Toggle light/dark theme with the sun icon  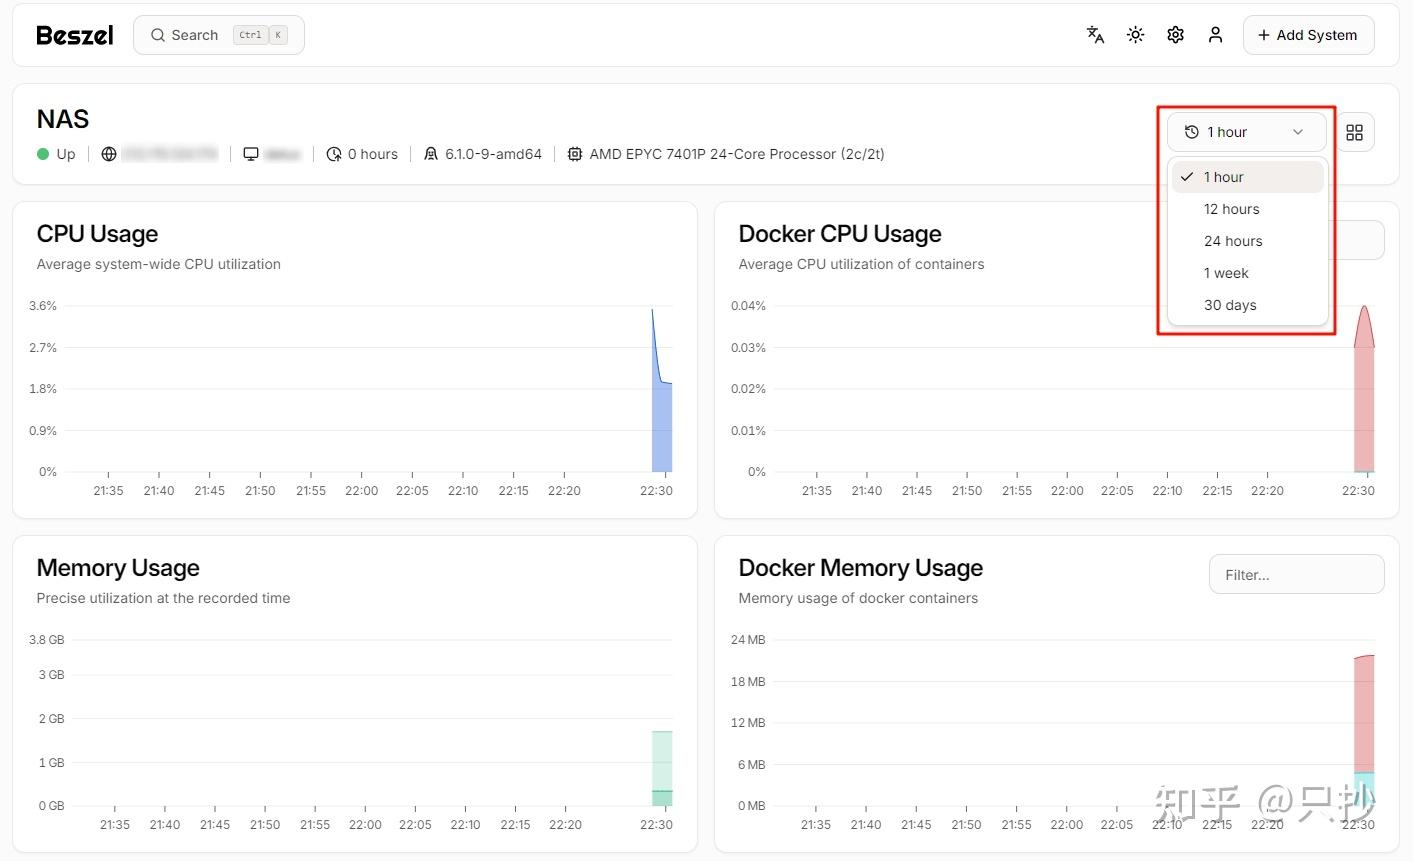pyautogui.click(x=1135, y=34)
